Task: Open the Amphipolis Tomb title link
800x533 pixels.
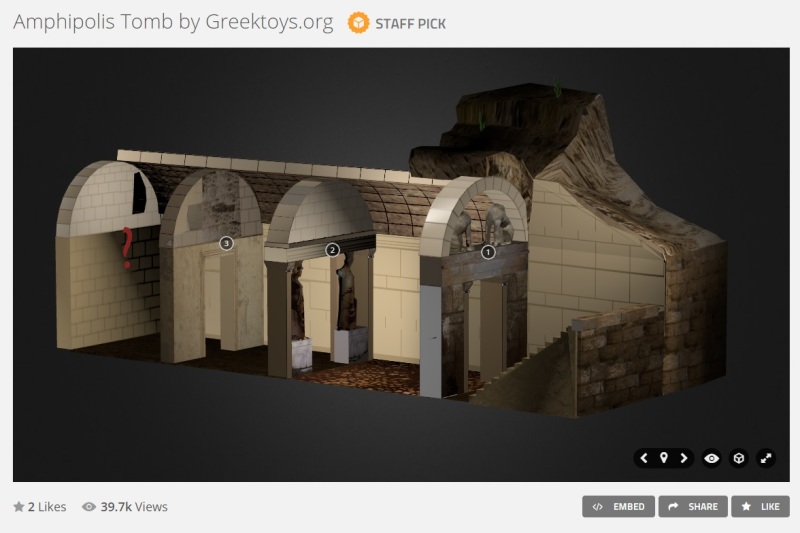Action: coord(173,22)
